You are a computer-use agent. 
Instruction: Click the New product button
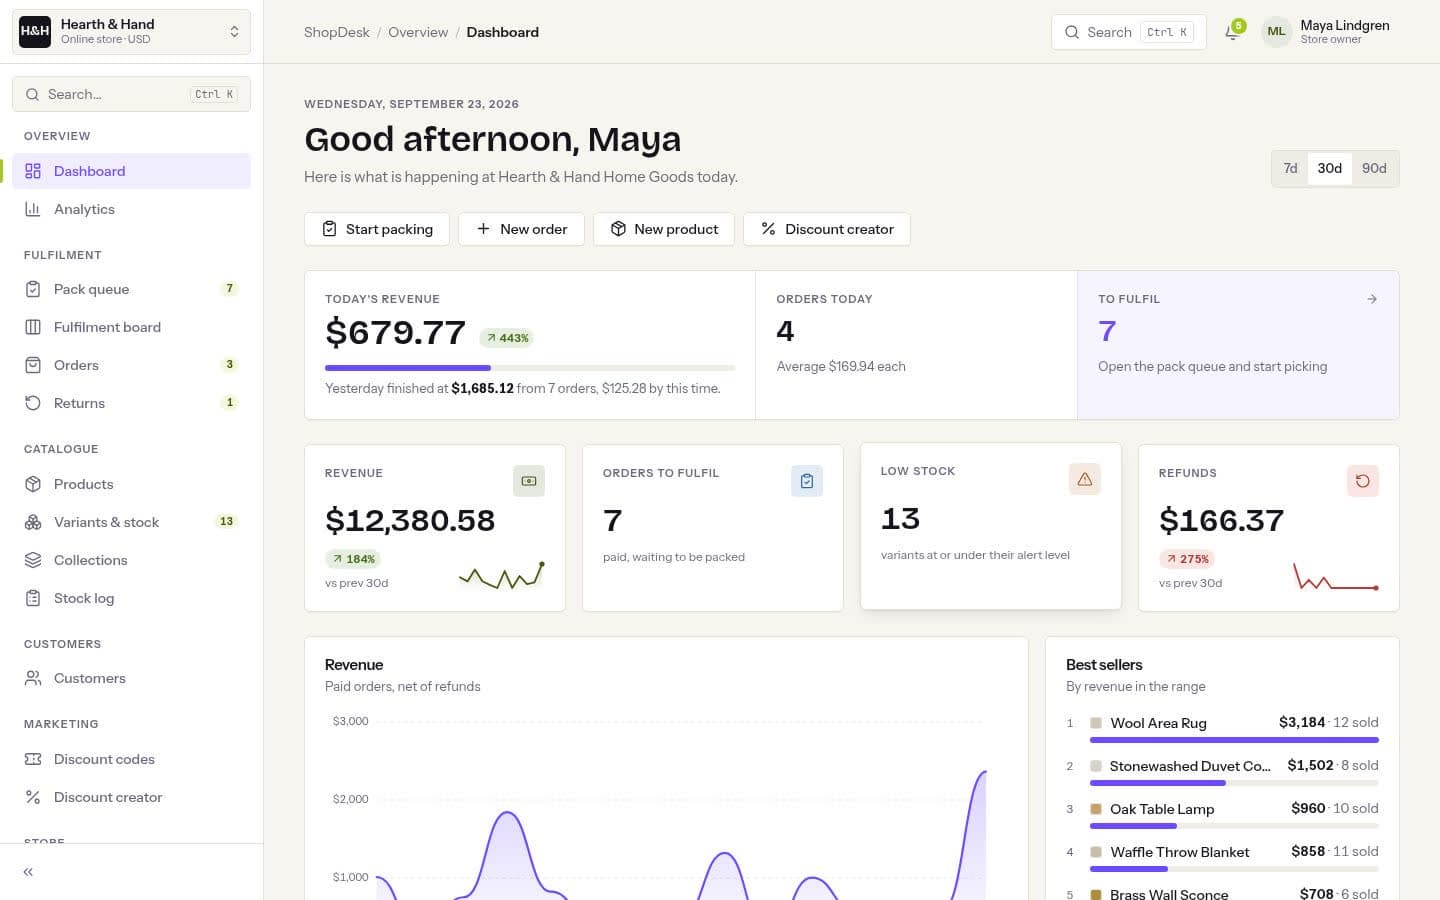[664, 229]
